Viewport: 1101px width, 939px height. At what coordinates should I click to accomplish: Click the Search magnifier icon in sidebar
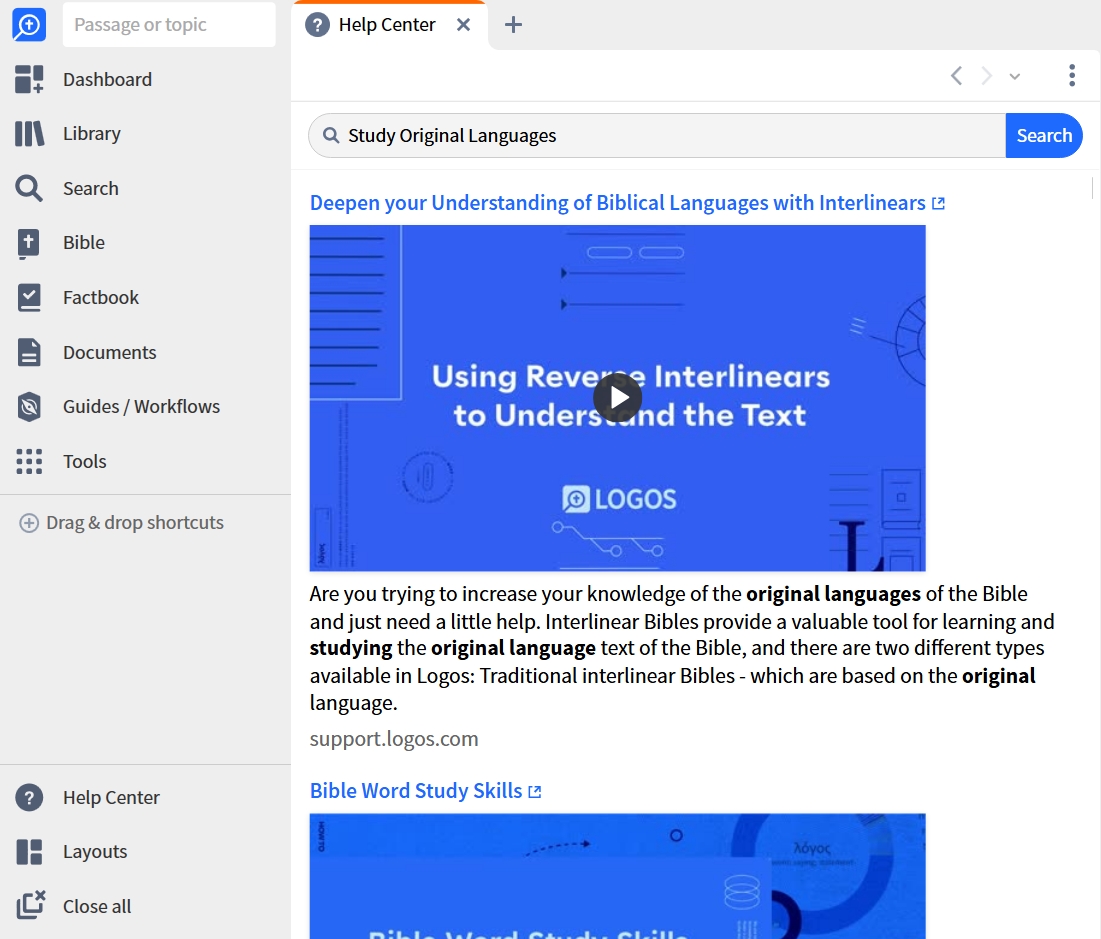pos(29,188)
